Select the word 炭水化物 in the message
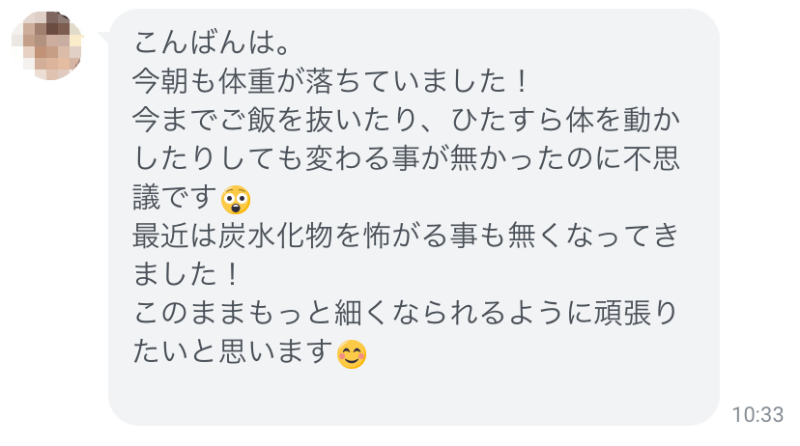Screen dimensions: 800x446 click(x=276, y=236)
